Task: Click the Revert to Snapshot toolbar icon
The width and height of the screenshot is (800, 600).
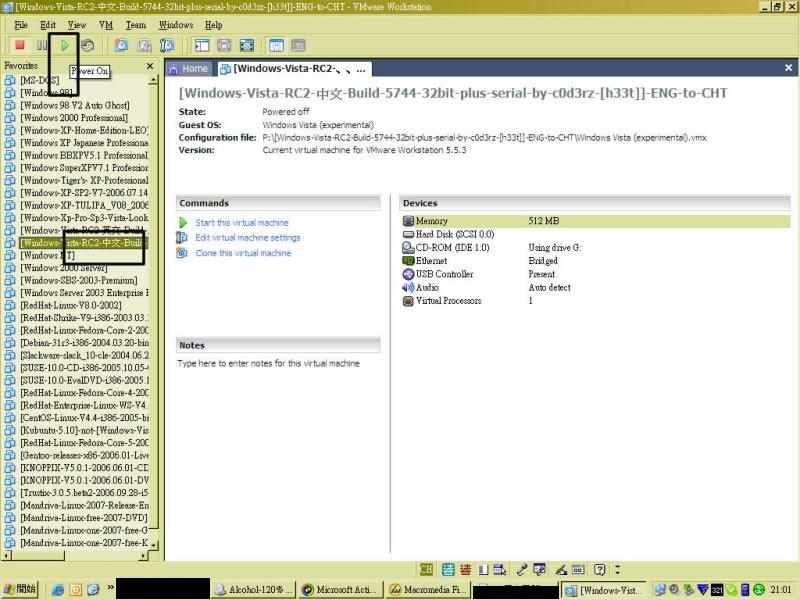Action: 144,45
